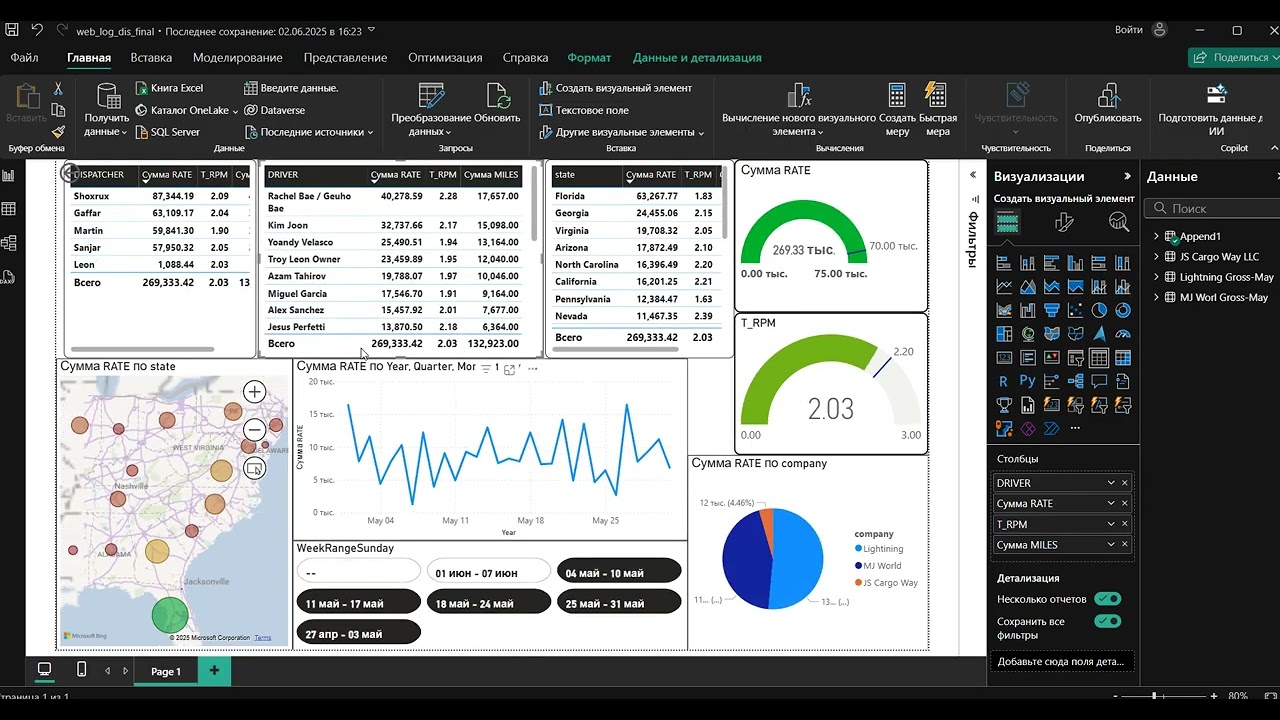Screen dimensions: 1280x720
Task: Remove Сумма MILES field with X
Action: [x=1124, y=545]
